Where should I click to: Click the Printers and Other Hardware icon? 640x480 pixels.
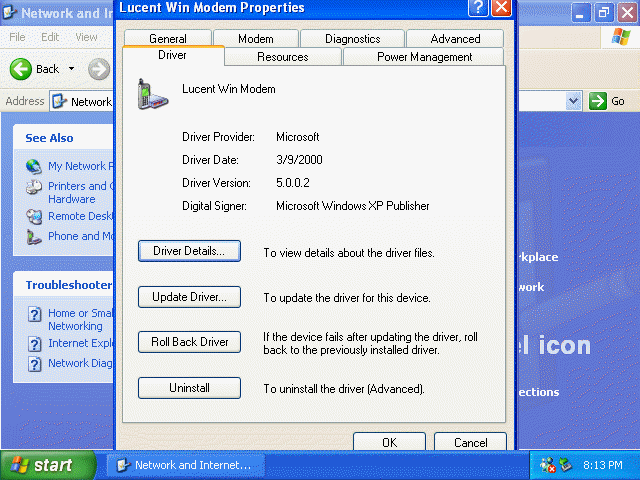click(x=34, y=187)
